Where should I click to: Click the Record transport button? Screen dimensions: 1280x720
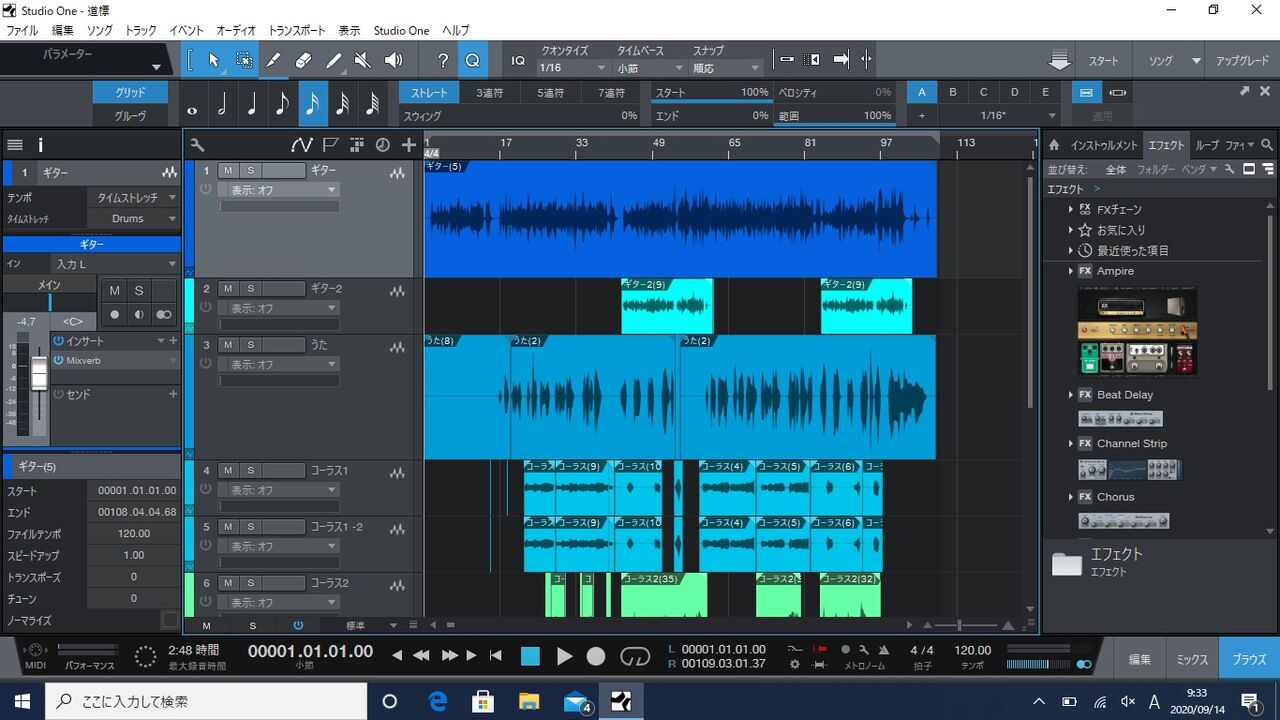point(596,656)
